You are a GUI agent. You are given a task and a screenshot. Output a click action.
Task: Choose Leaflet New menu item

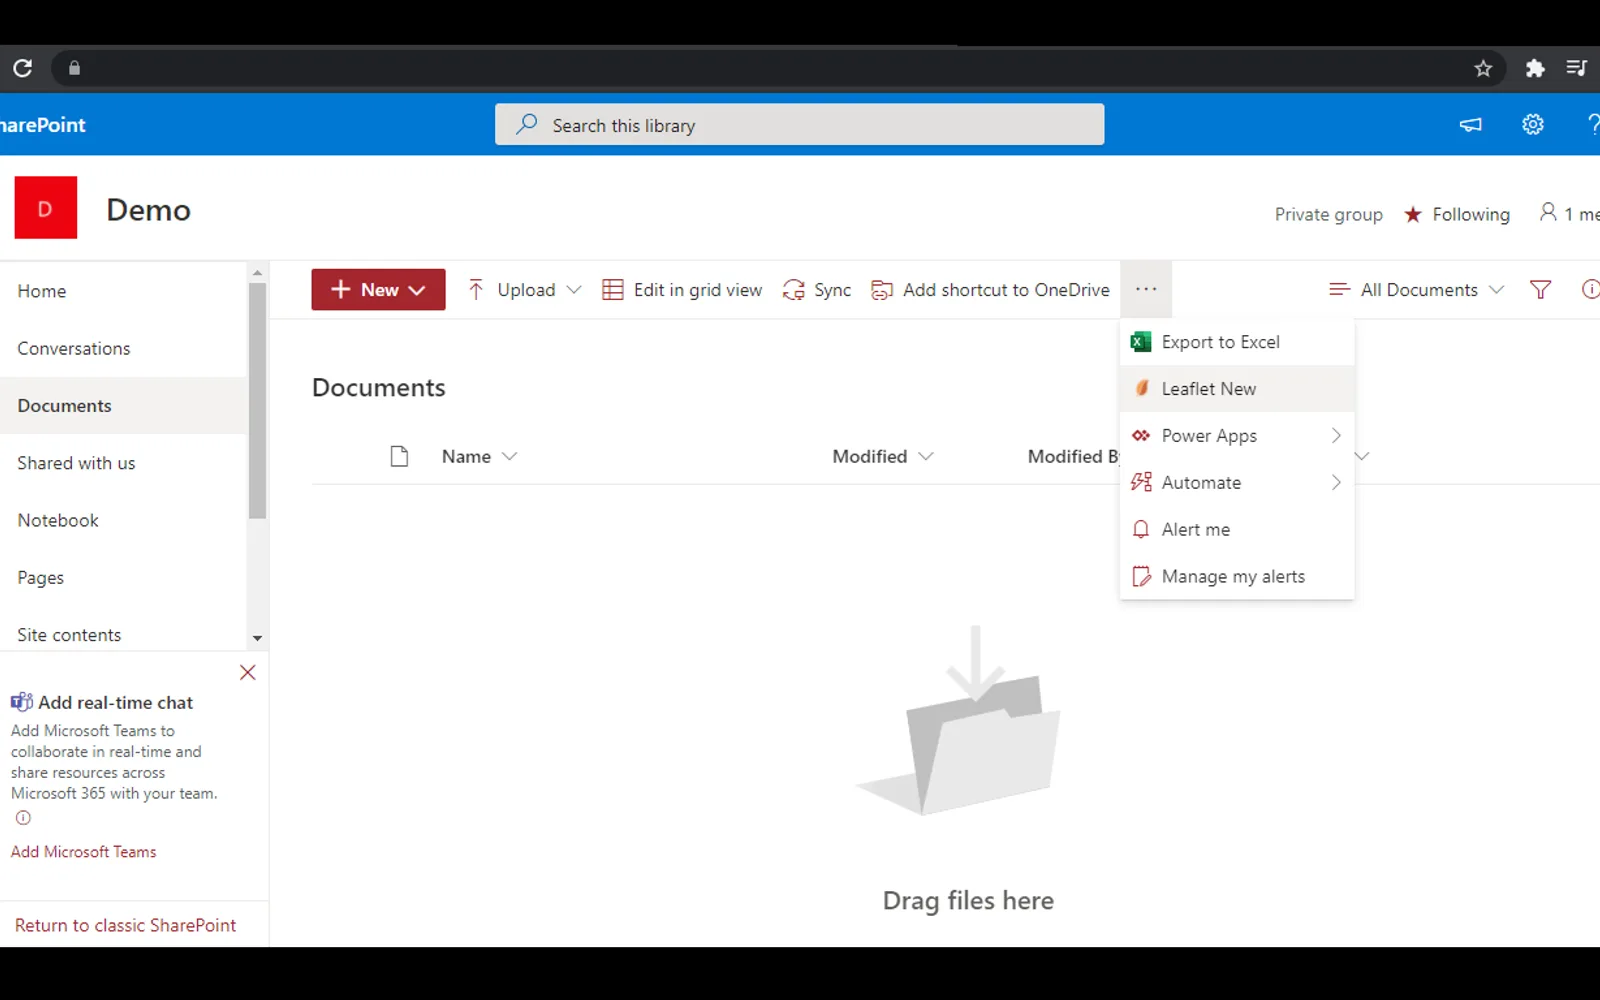click(x=1237, y=389)
